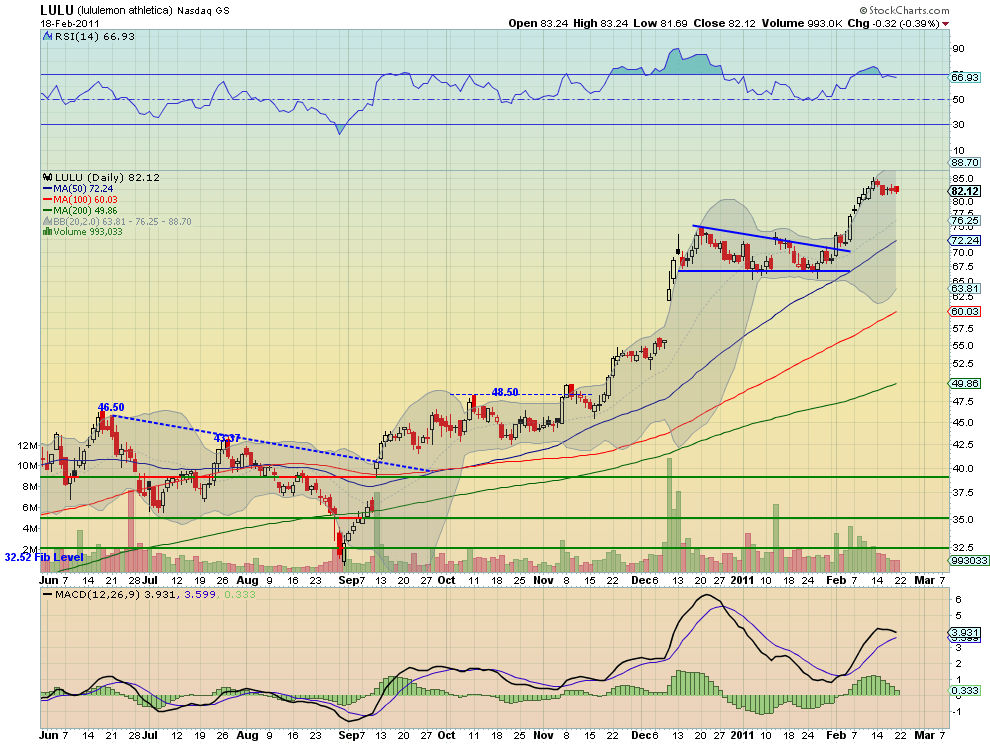The height and width of the screenshot is (744, 990).
Task: Click the 32.52 Fib Level label
Action: pyautogui.click(x=44, y=557)
